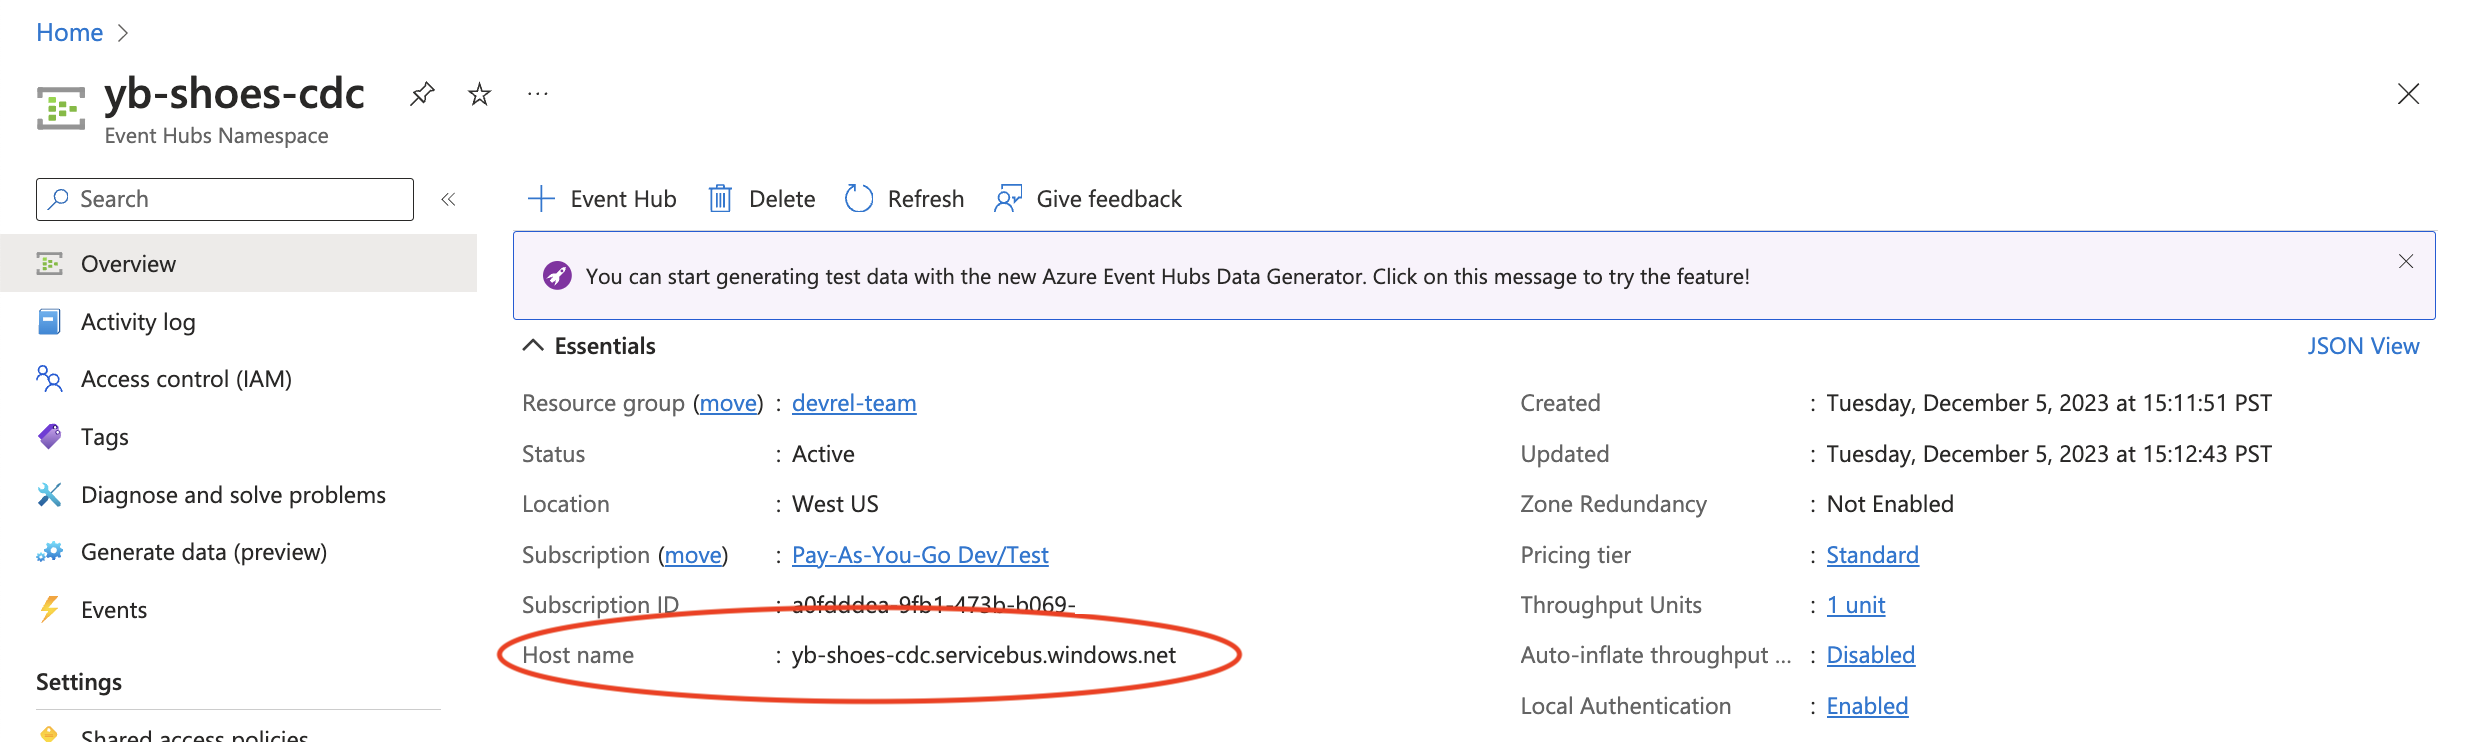2472x742 pixels.
Task: Go to Access control (IAM)
Action: click(186, 379)
